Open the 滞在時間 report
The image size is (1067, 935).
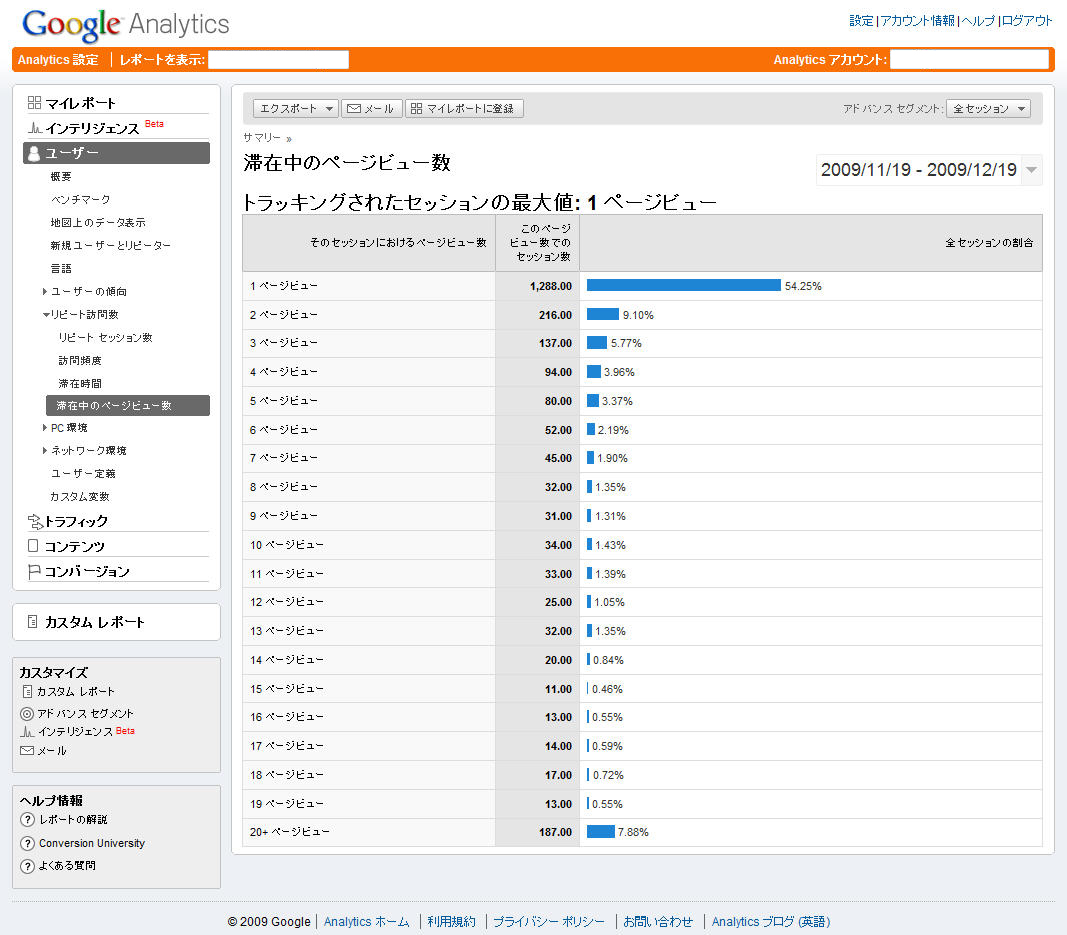pyautogui.click(x=80, y=384)
